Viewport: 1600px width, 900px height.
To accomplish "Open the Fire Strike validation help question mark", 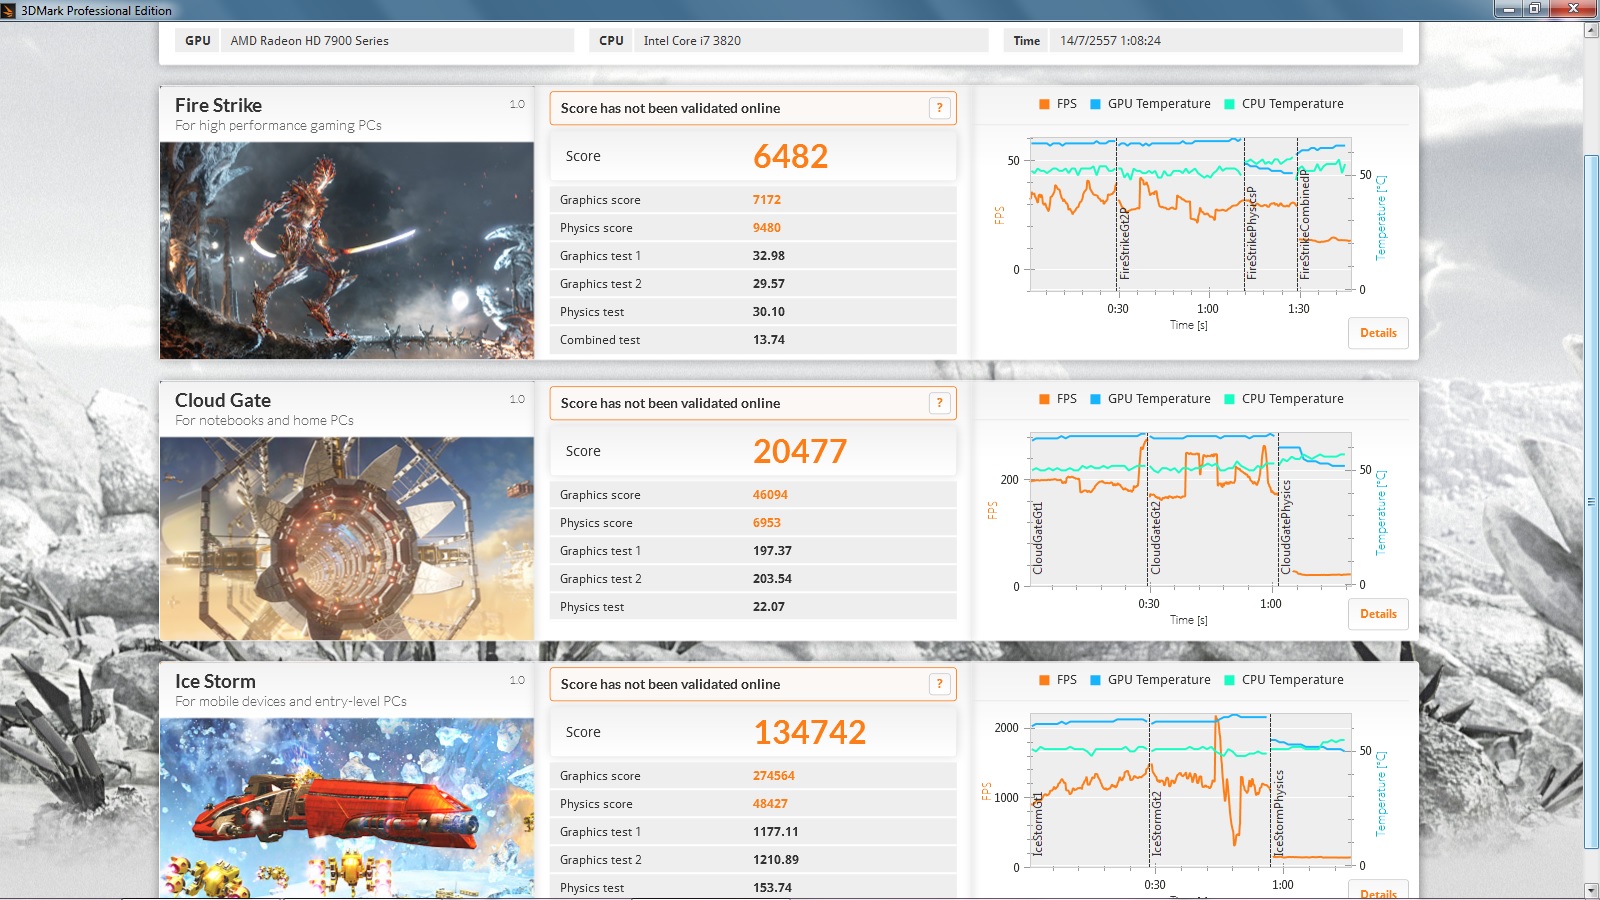I will click(x=939, y=108).
